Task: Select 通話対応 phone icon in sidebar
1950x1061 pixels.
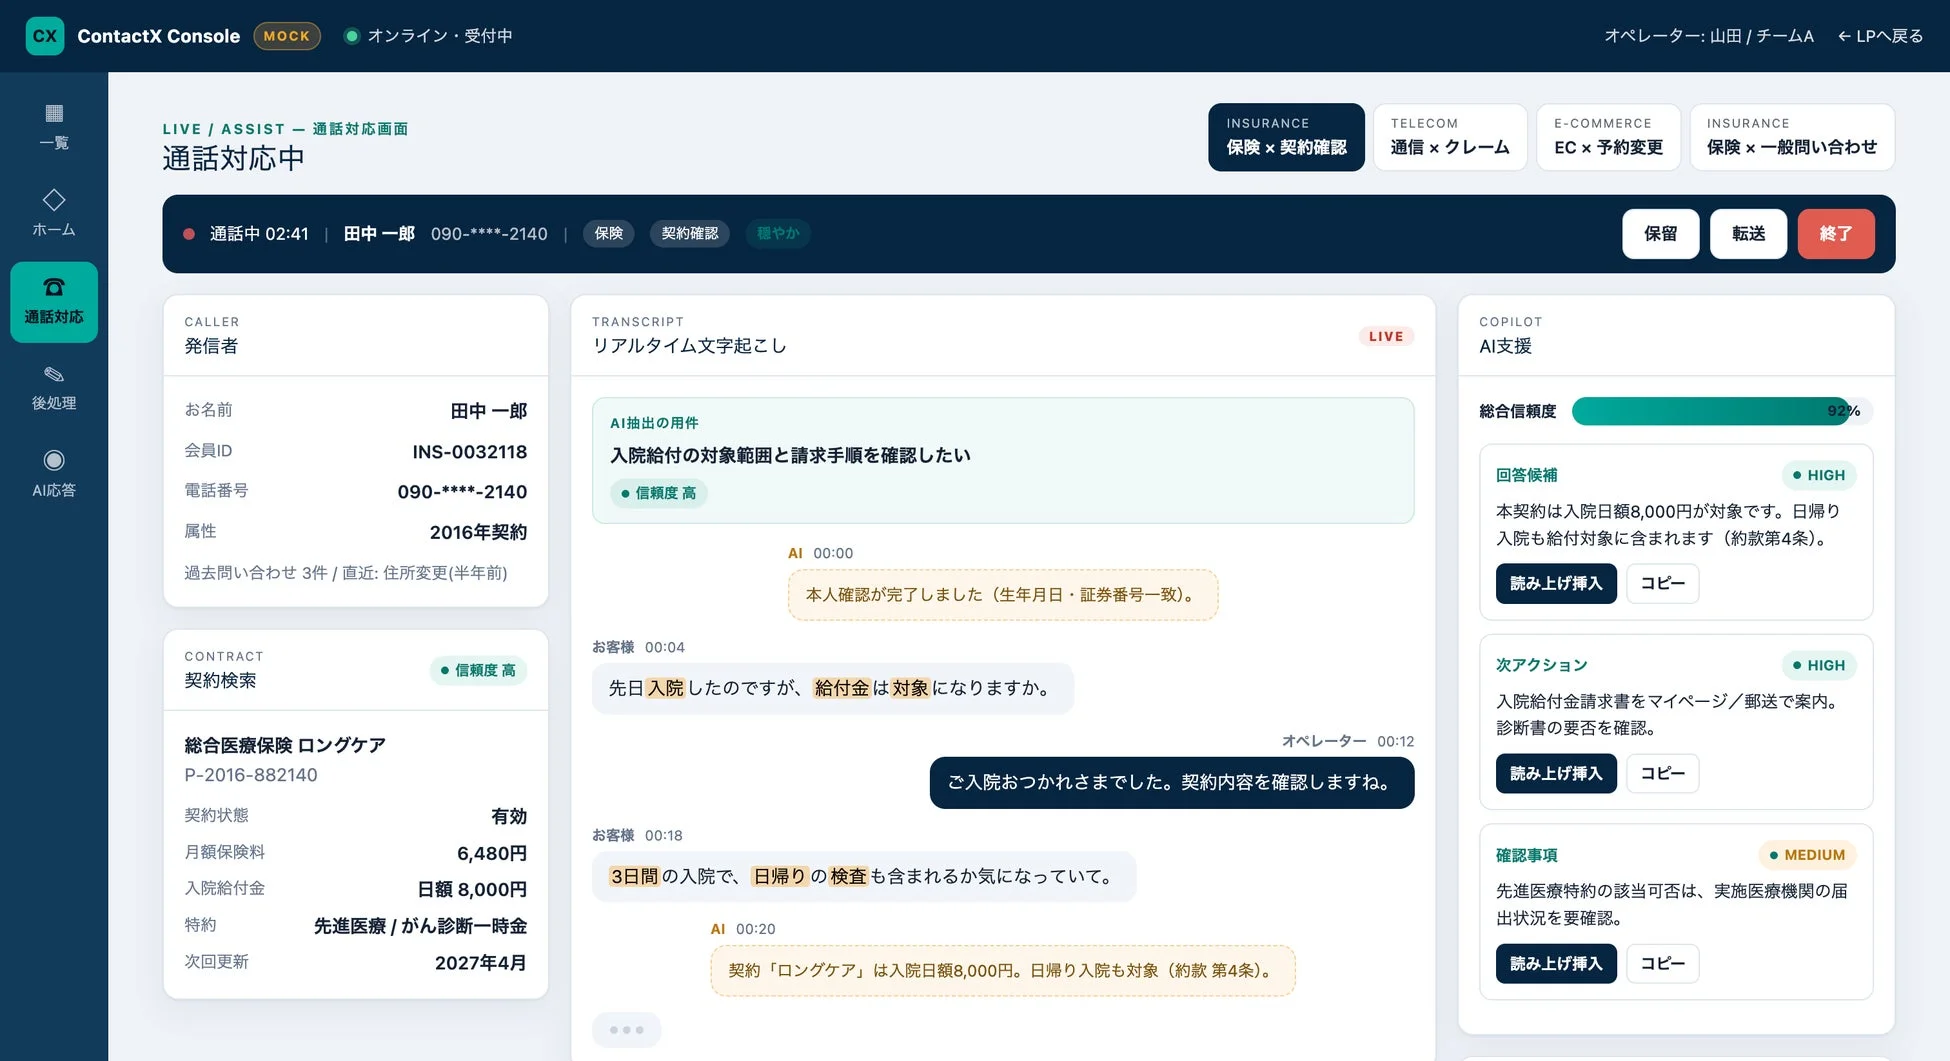Action: point(54,302)
